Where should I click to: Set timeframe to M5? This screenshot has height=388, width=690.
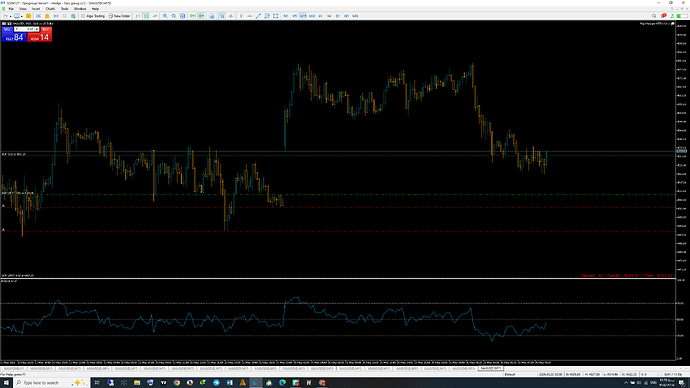tap(294, 16)
